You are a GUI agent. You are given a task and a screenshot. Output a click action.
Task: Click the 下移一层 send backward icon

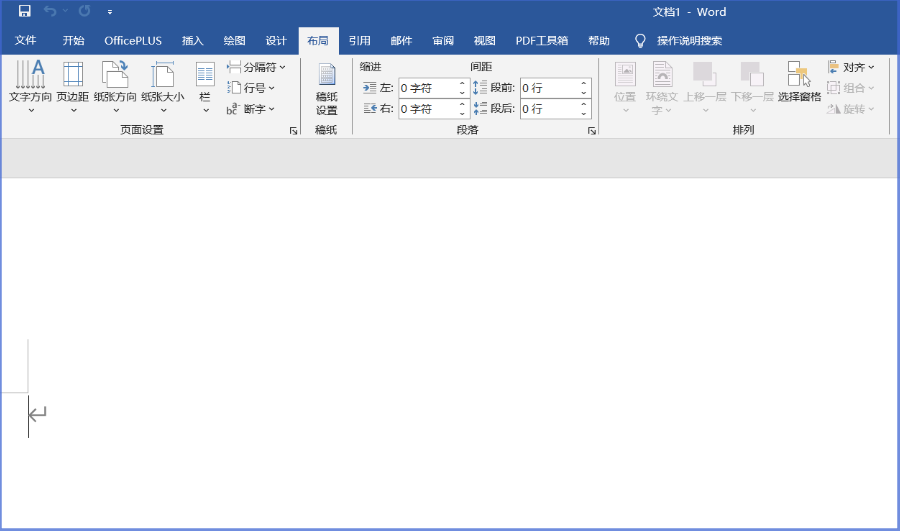pos(752,74)
